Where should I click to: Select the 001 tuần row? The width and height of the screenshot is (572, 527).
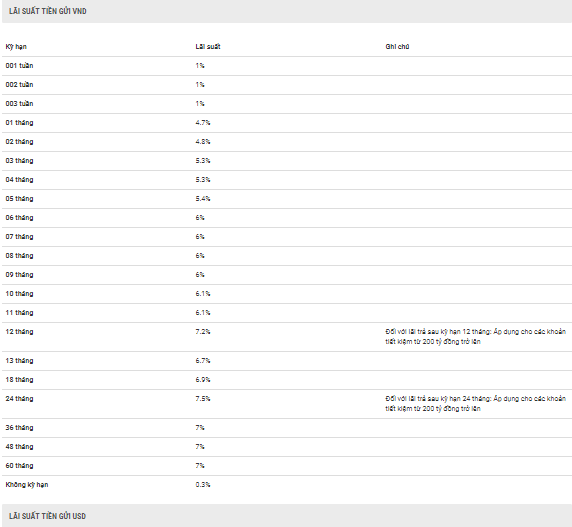(x=287, y=66)
